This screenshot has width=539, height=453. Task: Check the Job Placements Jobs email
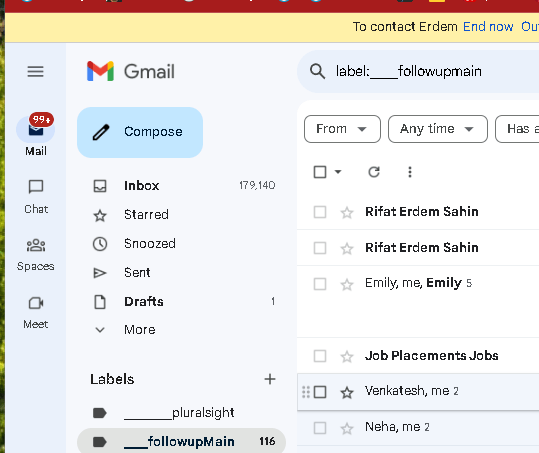coord(320,356)
